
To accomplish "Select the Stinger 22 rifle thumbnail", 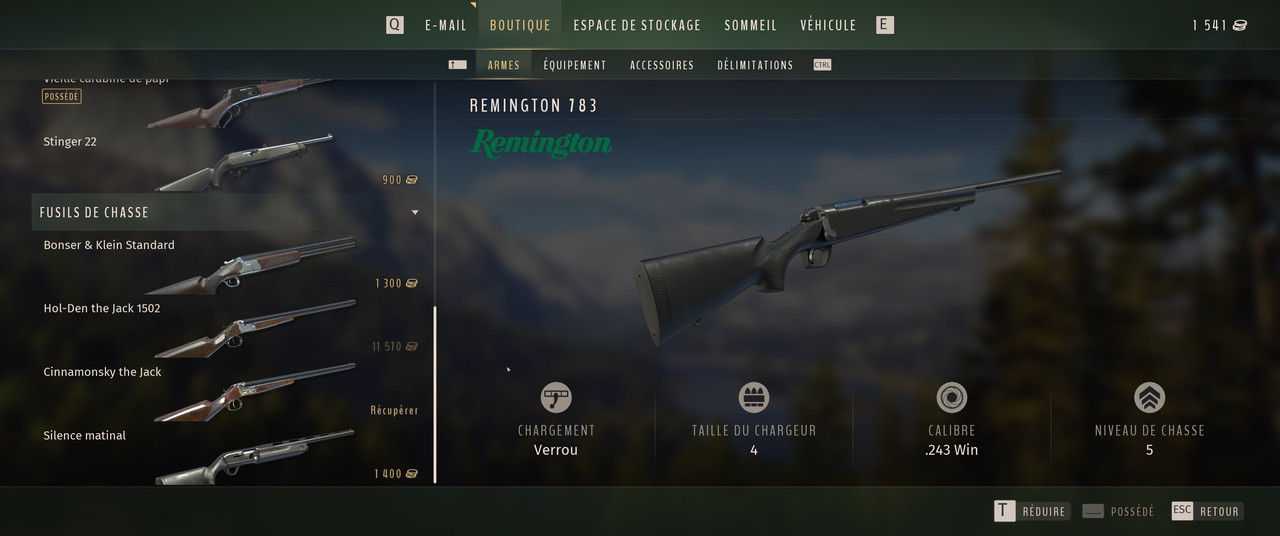I will (x=244, y=162).
